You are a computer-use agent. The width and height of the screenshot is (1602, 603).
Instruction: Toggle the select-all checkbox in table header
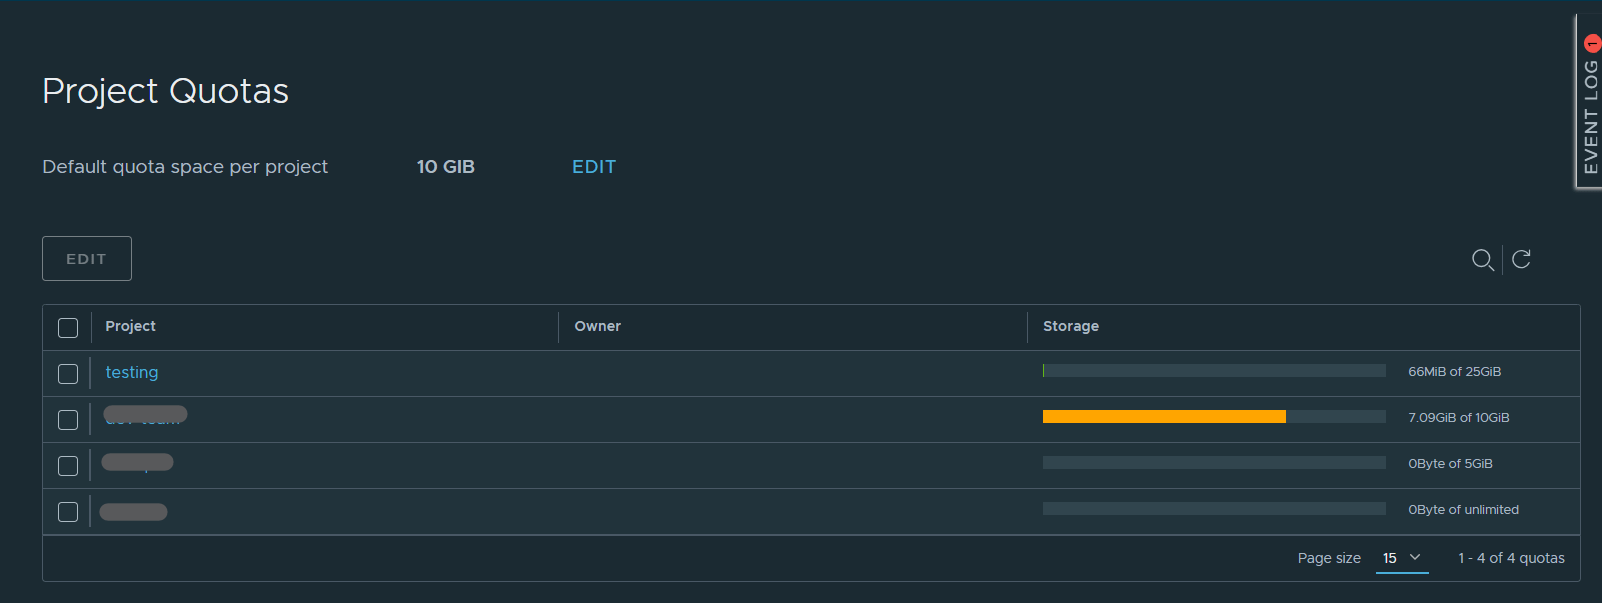68,328
